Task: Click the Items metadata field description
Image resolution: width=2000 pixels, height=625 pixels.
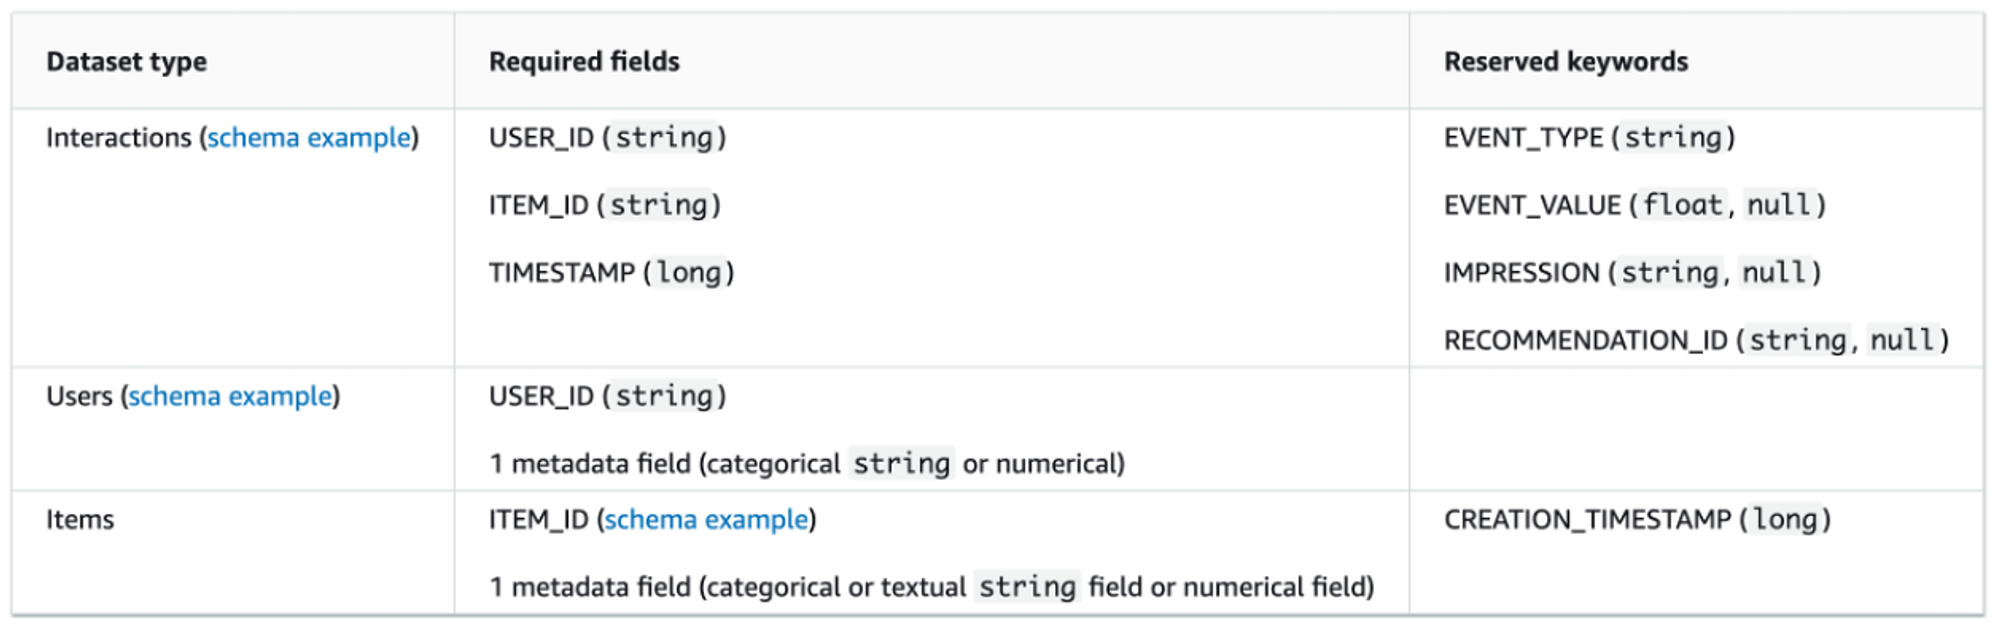Action: point(931,587)
